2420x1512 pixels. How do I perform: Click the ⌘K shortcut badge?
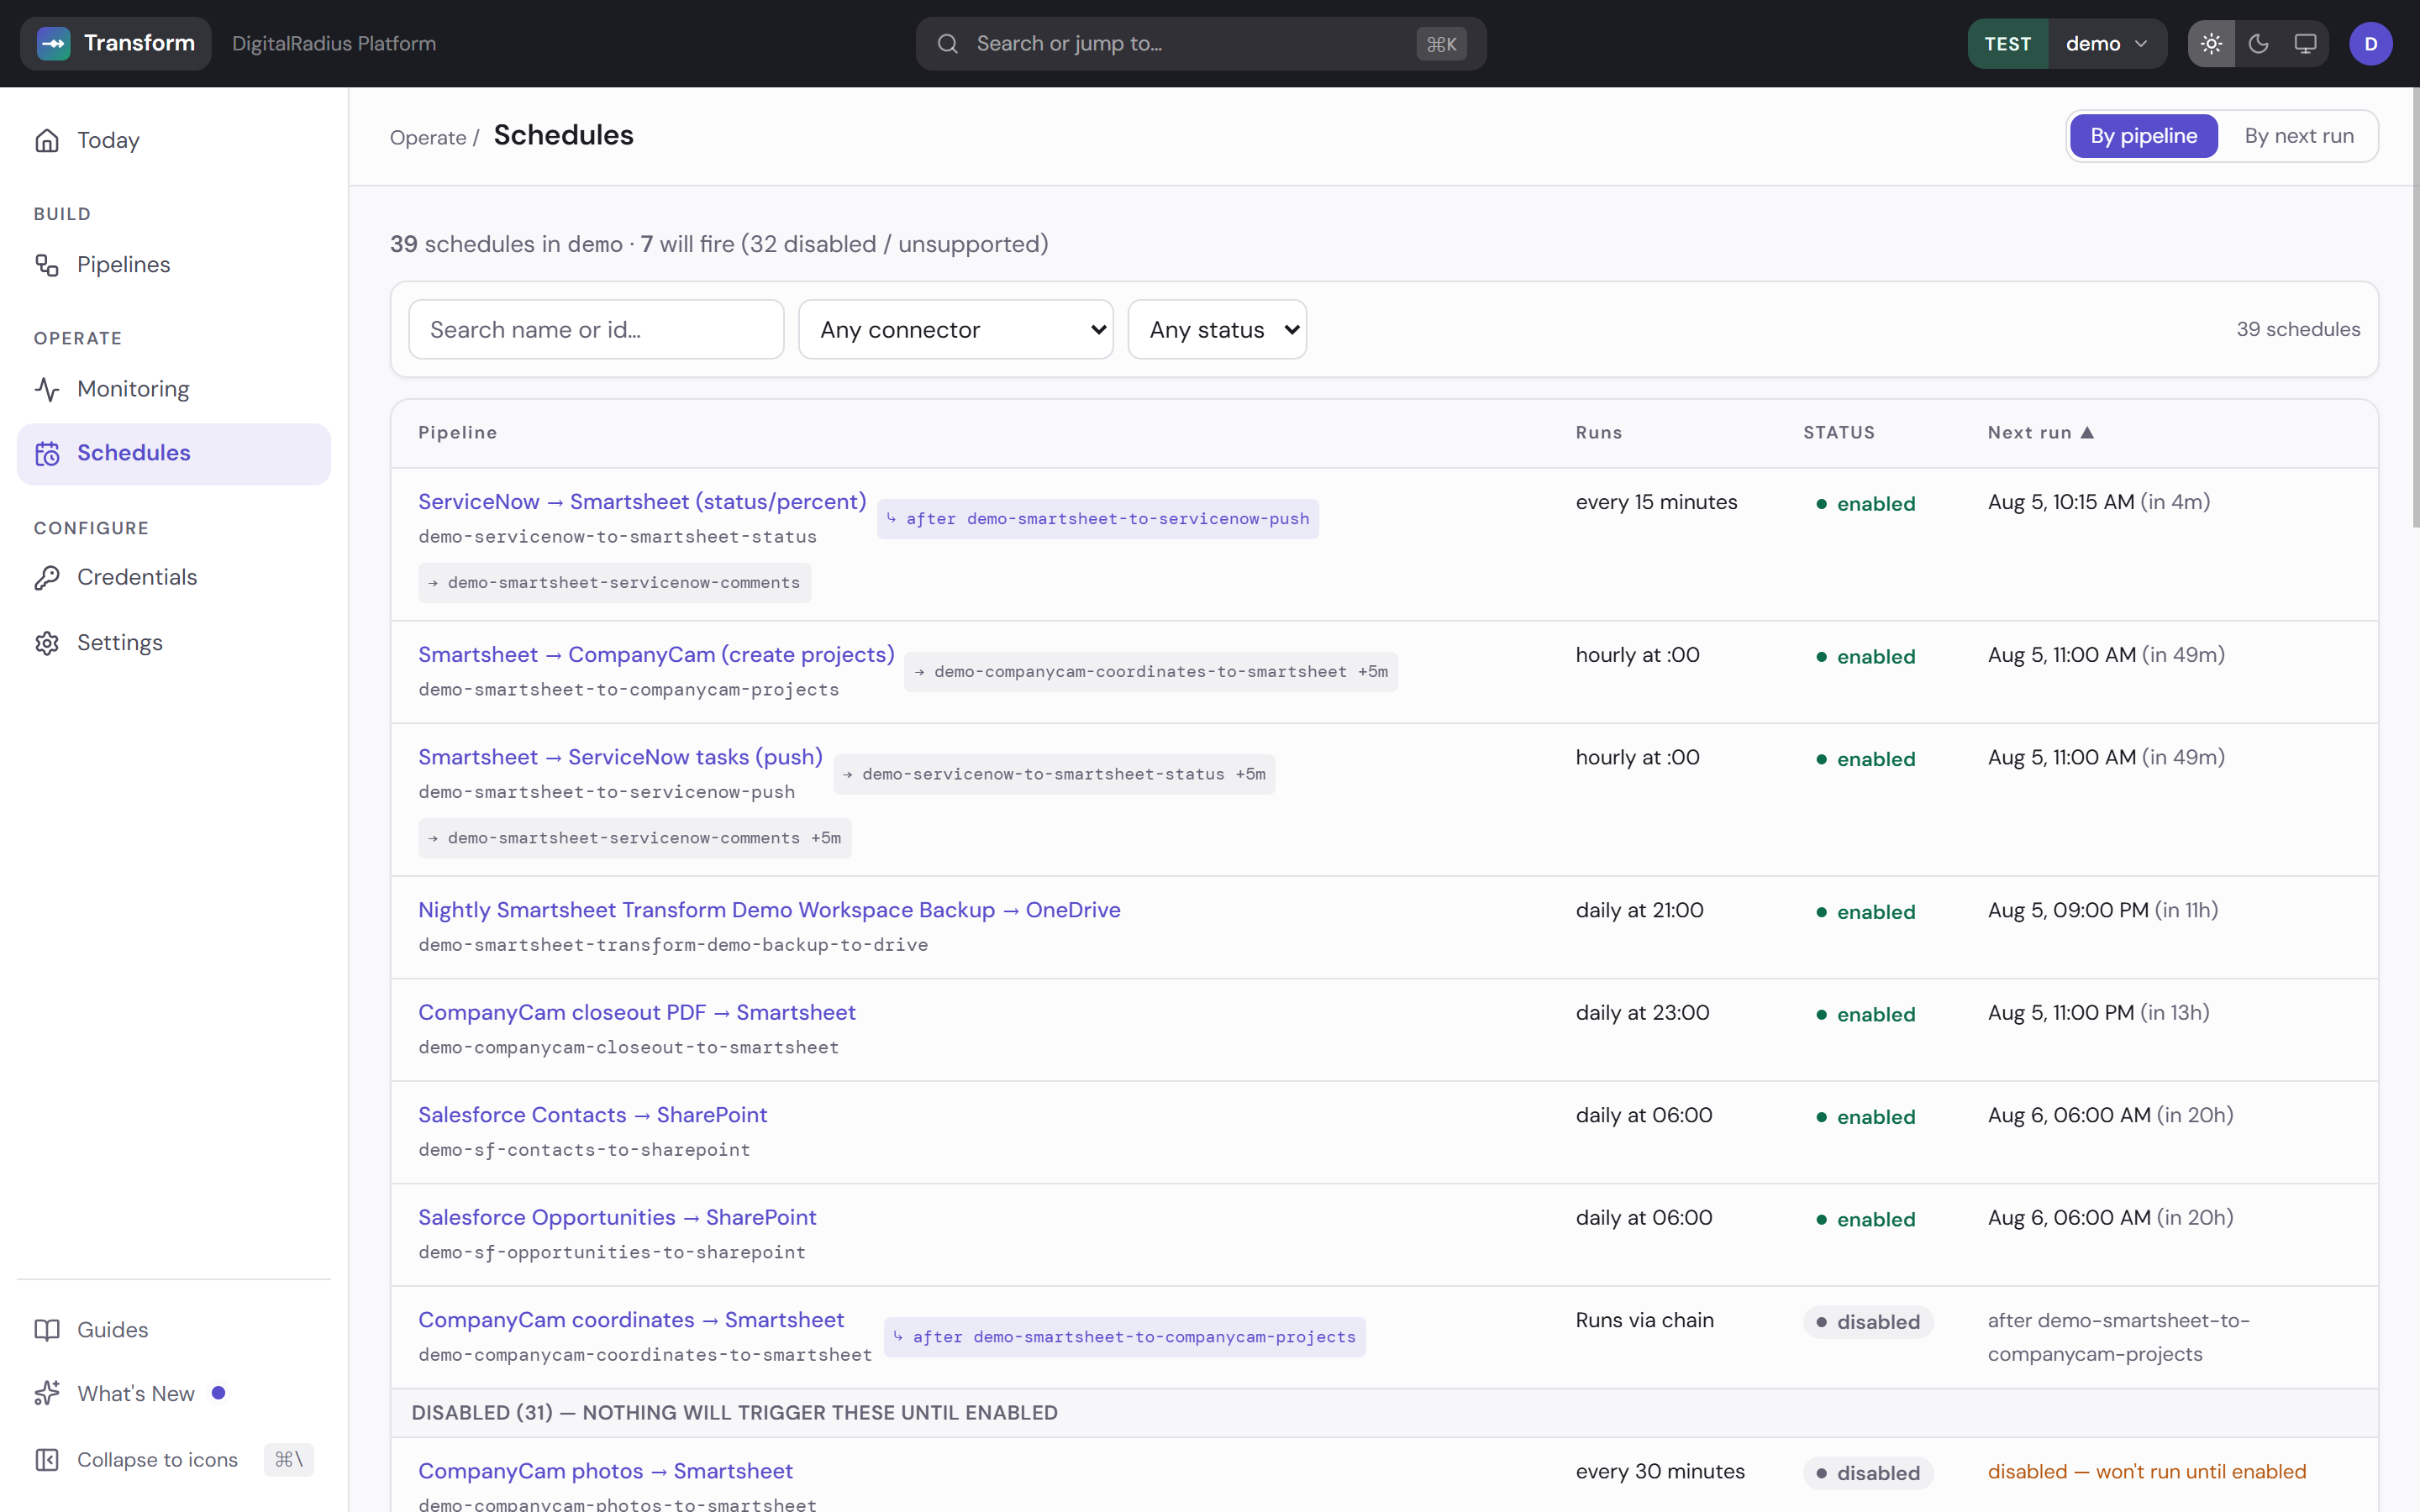(x=1441, y=44)
